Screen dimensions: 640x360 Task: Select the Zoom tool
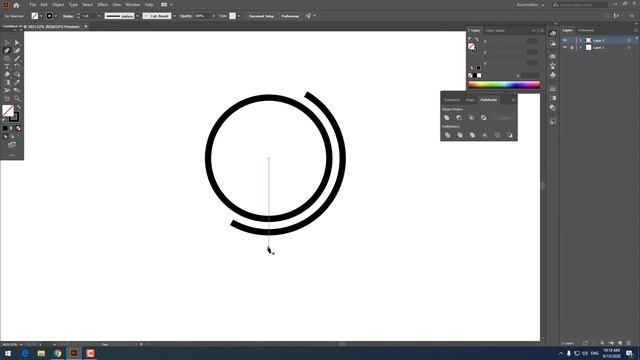coord(17,98)
